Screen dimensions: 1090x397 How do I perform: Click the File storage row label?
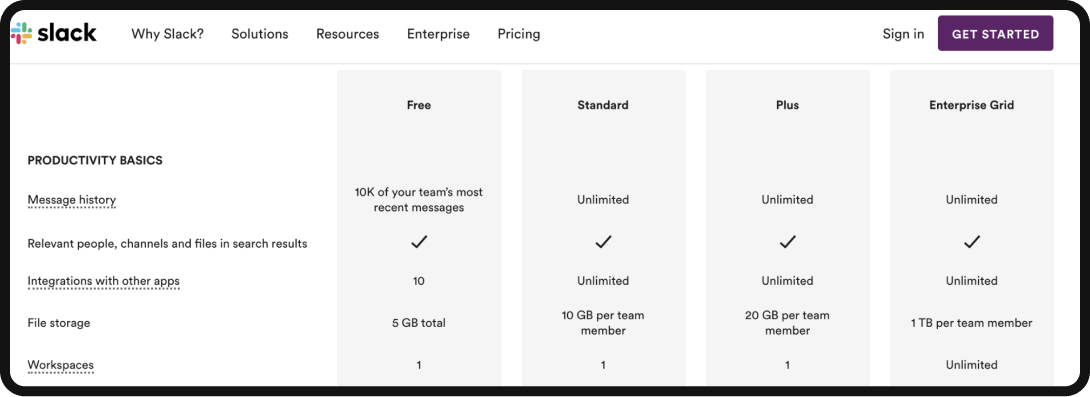click(x=58, y=323)
